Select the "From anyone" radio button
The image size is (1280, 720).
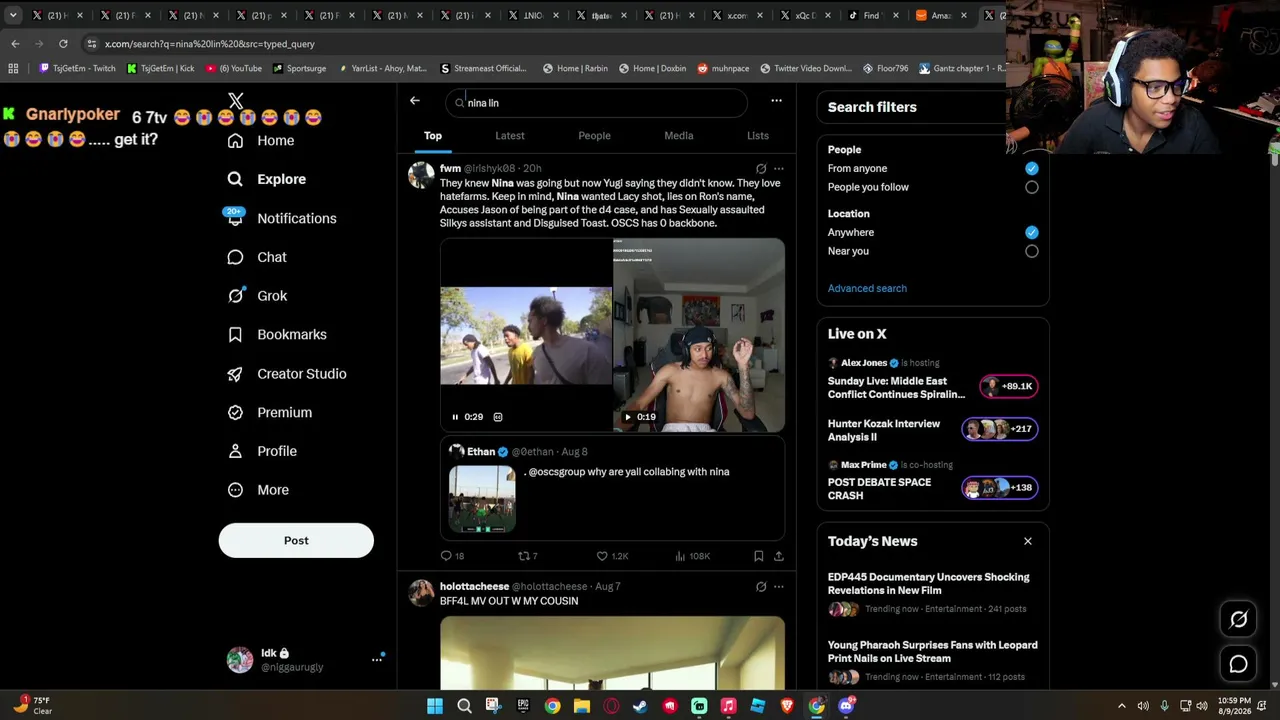tap(1032, 169)
